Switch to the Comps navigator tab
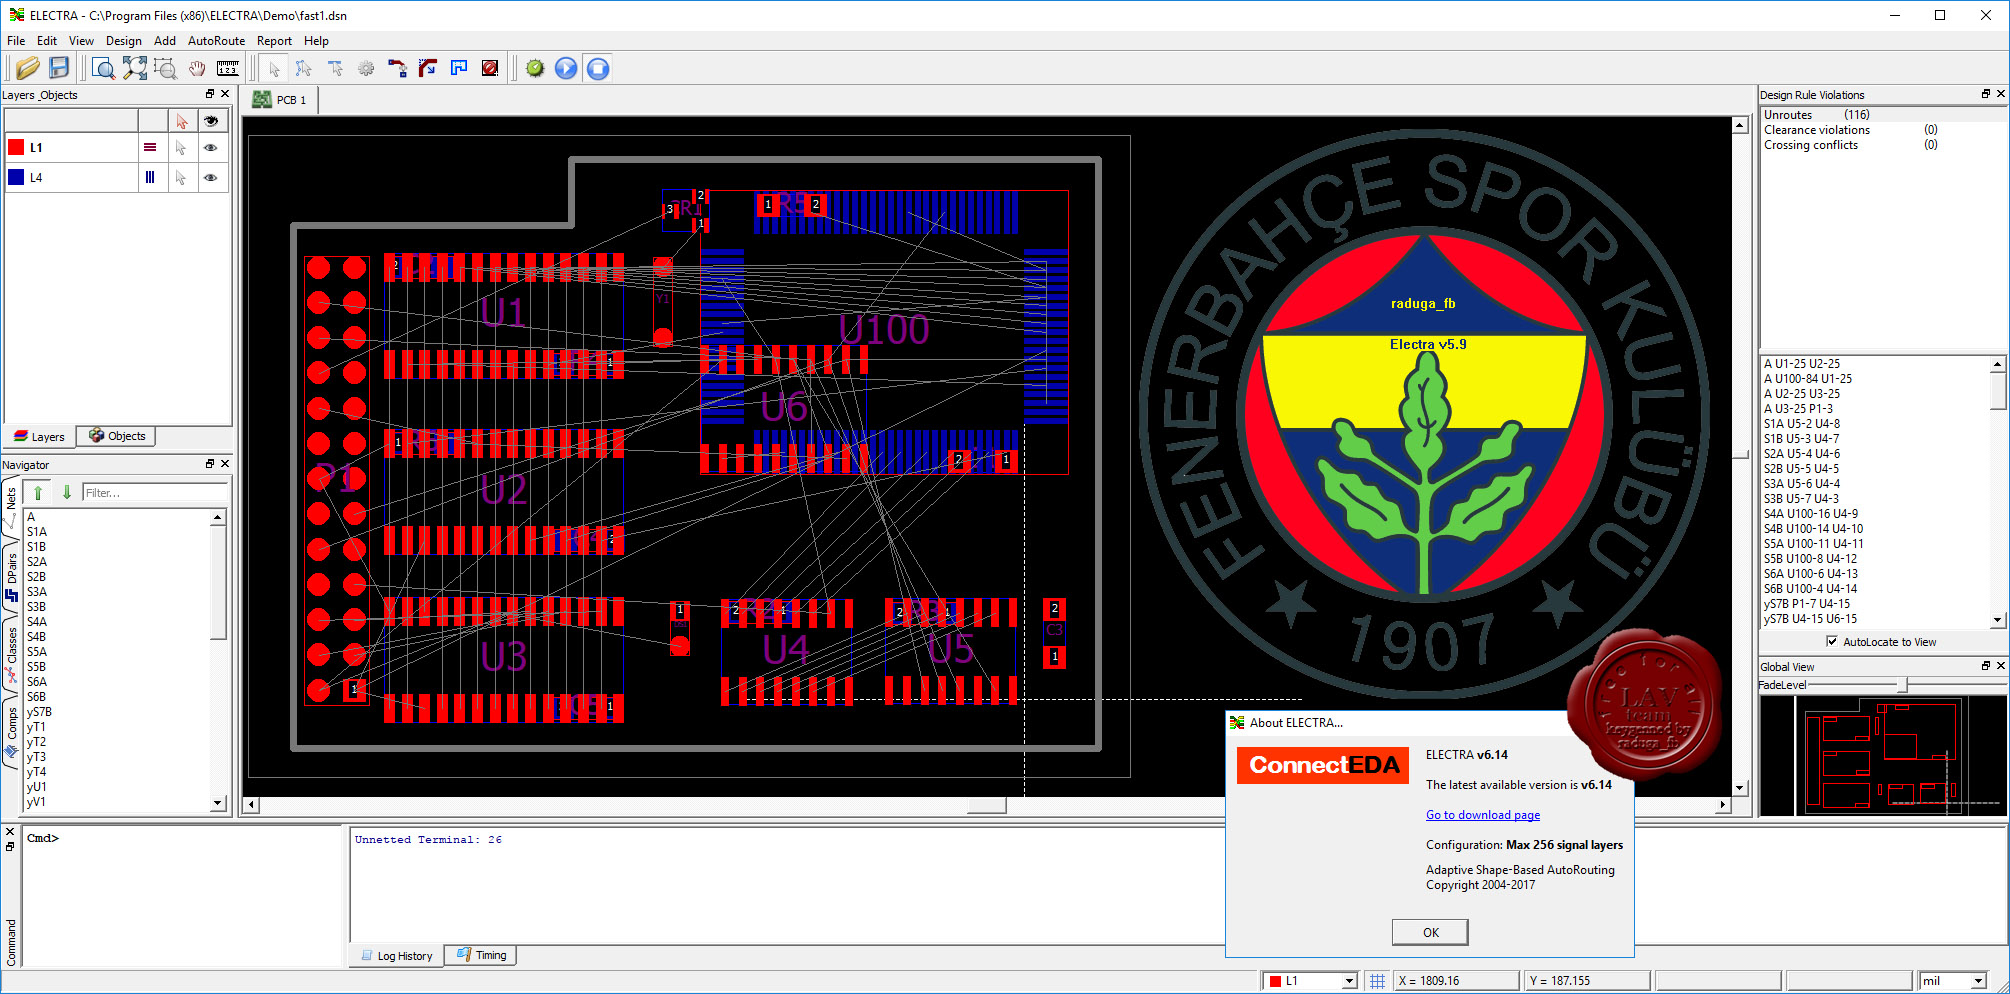The width and height of the screenshot is (2010, 994). tap(12, 731)
